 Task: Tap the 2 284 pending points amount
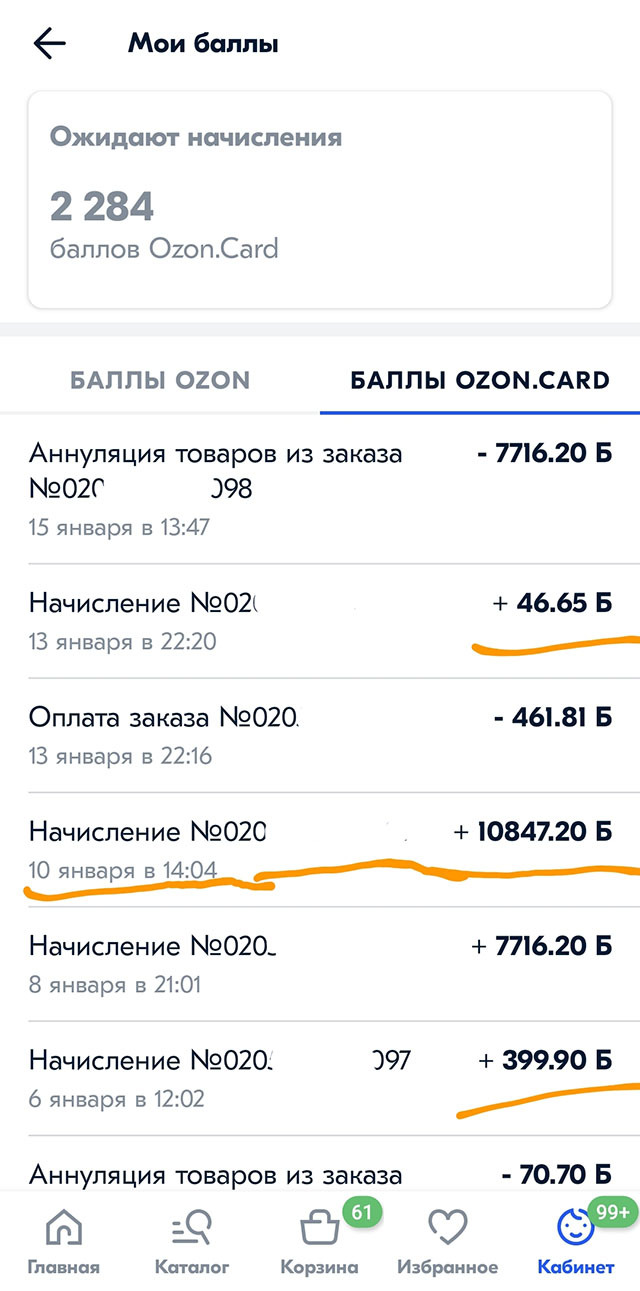point(102,207)
